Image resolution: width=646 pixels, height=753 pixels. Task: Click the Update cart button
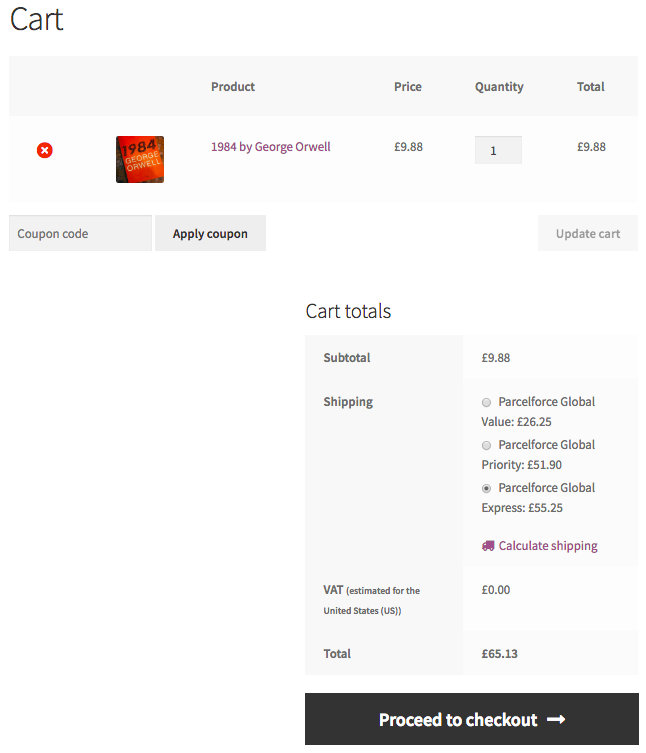pos(588,234)
